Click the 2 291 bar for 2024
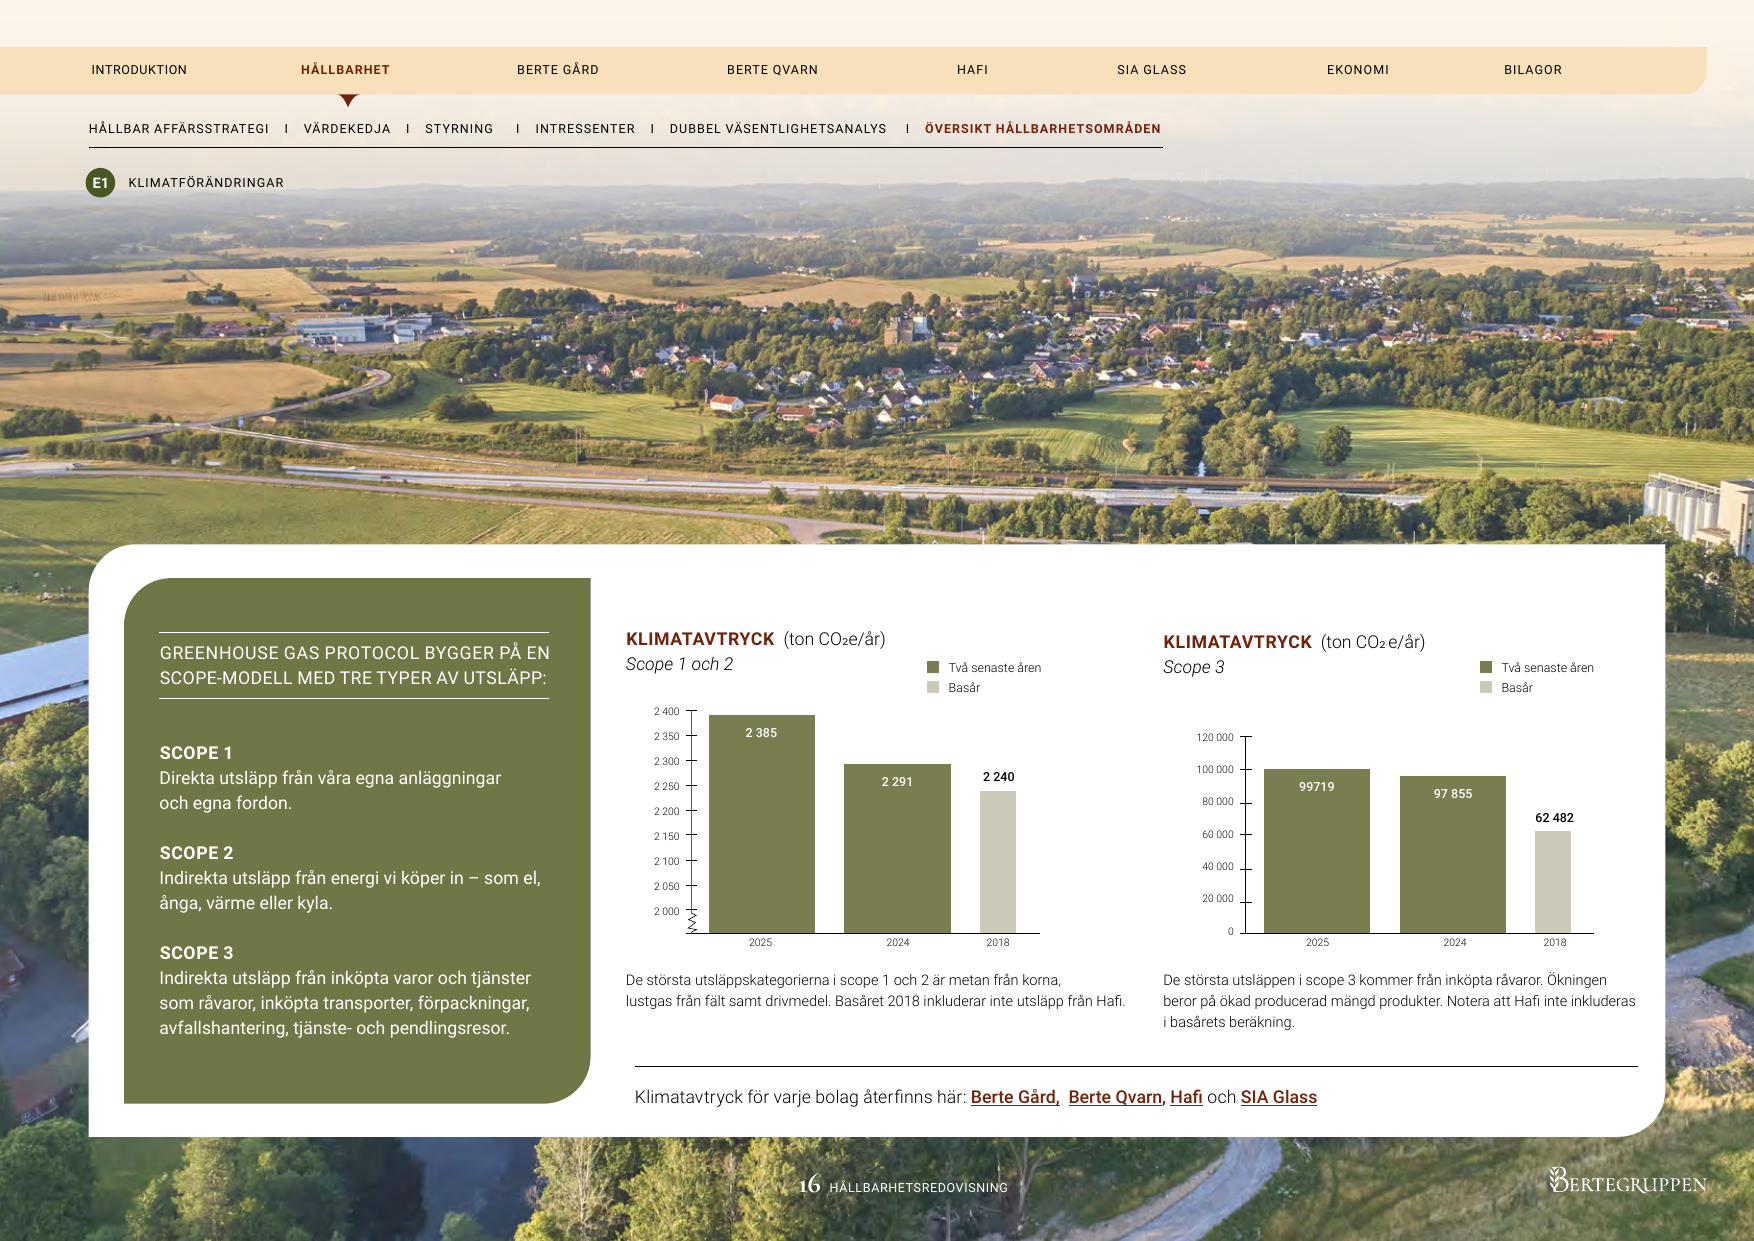This screenshot has width=1754, height=1241. pyautogui.click(x=897, y=849)
